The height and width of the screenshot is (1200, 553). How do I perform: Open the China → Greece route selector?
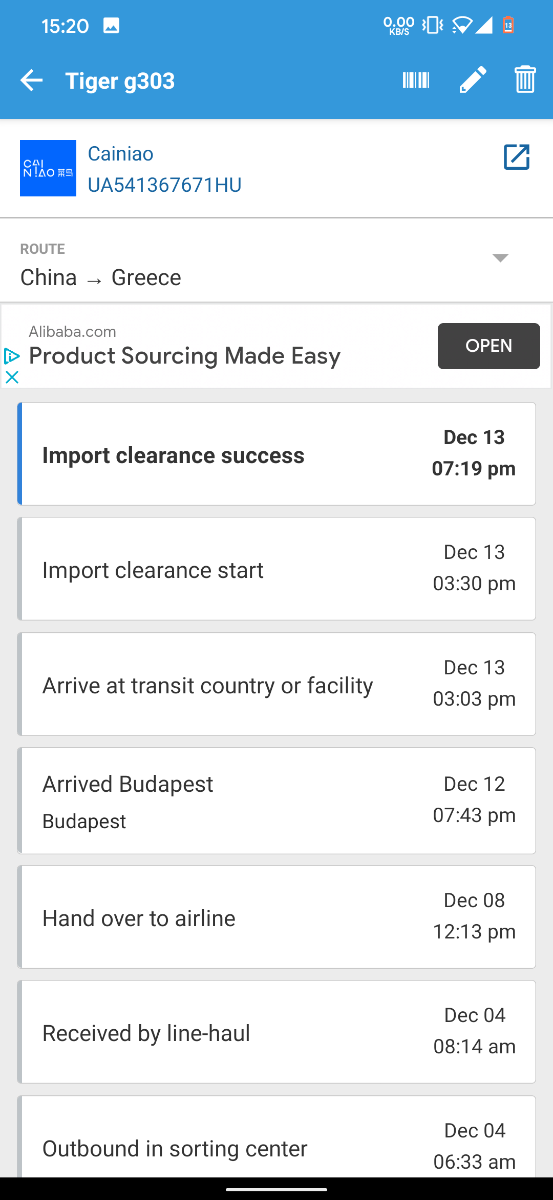click(276, 264)
